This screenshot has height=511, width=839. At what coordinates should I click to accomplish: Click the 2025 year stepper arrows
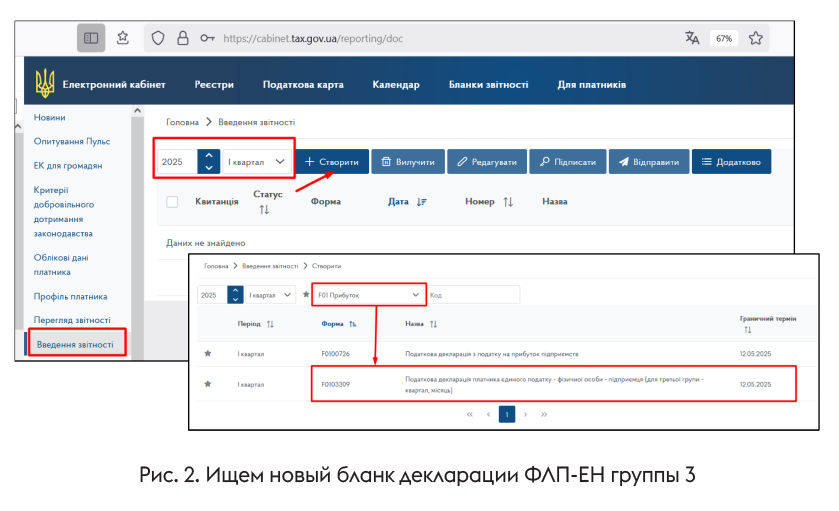click(208, 162)
